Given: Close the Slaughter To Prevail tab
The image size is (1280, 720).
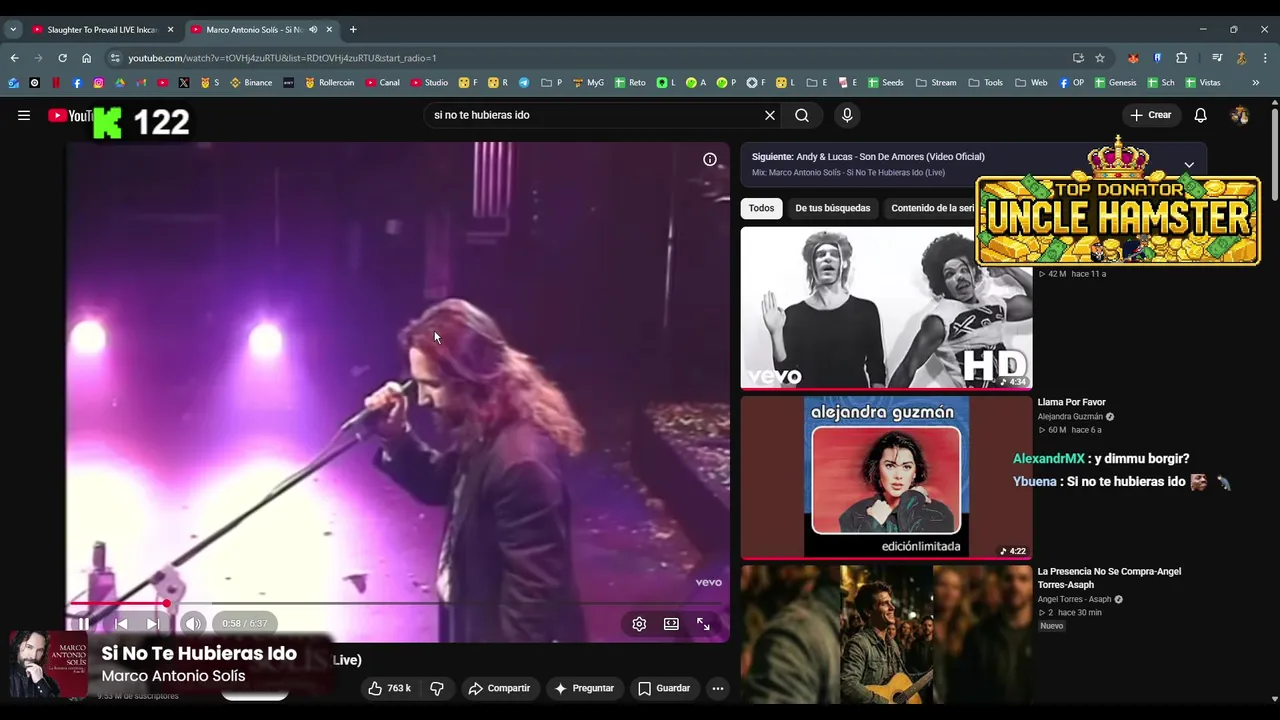Looking at the screenshot, I should pos(170,30).
